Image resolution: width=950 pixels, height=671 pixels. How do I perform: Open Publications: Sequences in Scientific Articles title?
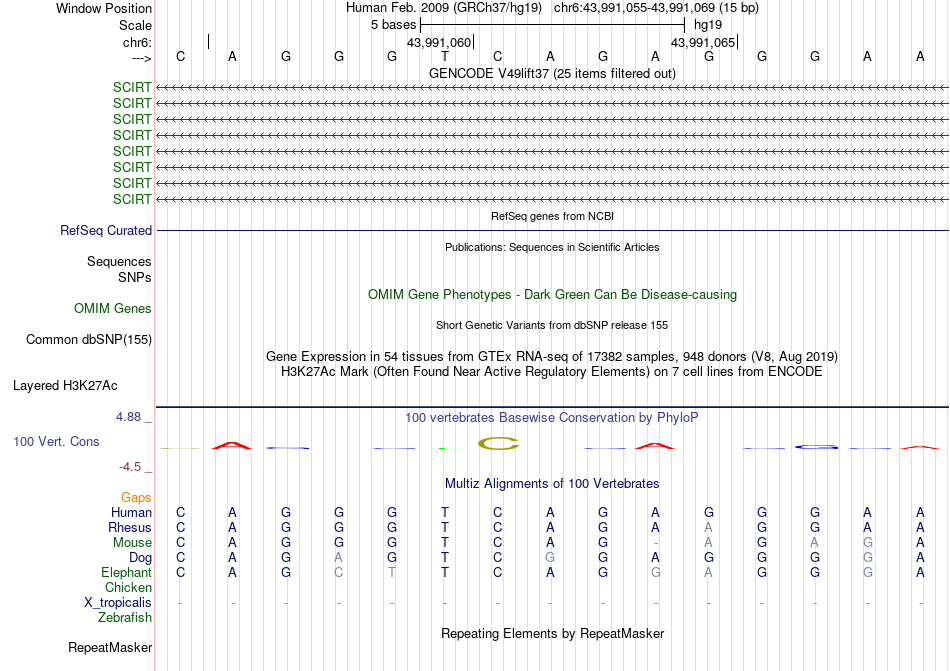(552, 247)
